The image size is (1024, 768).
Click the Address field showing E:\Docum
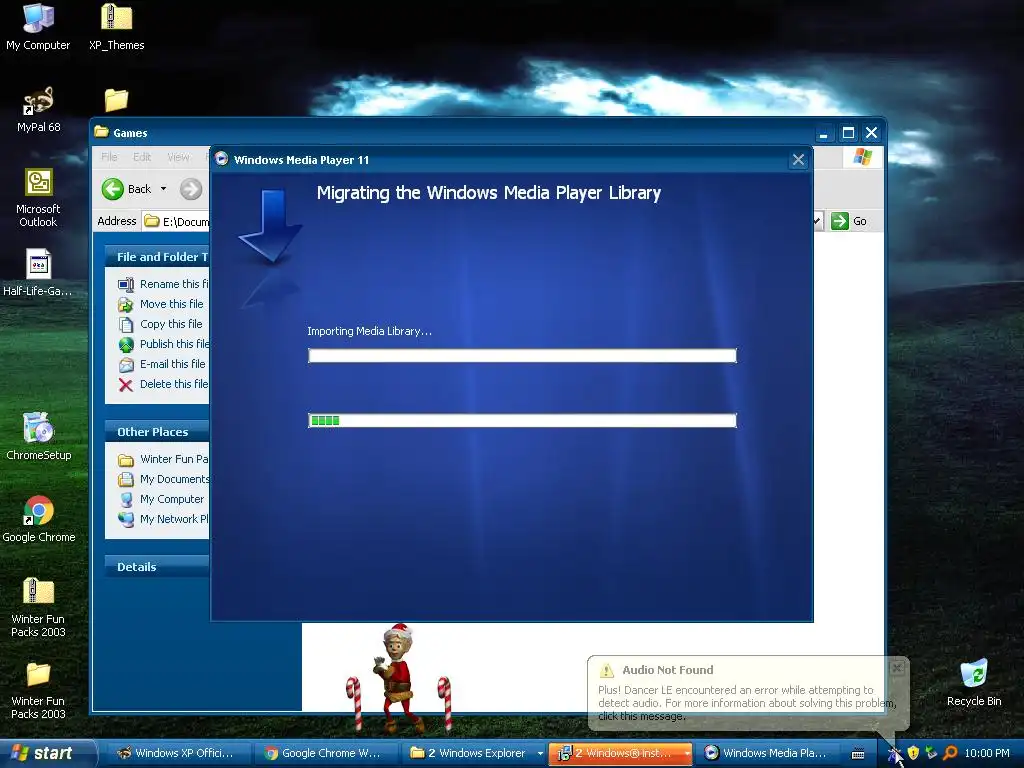tap(176, 221)
